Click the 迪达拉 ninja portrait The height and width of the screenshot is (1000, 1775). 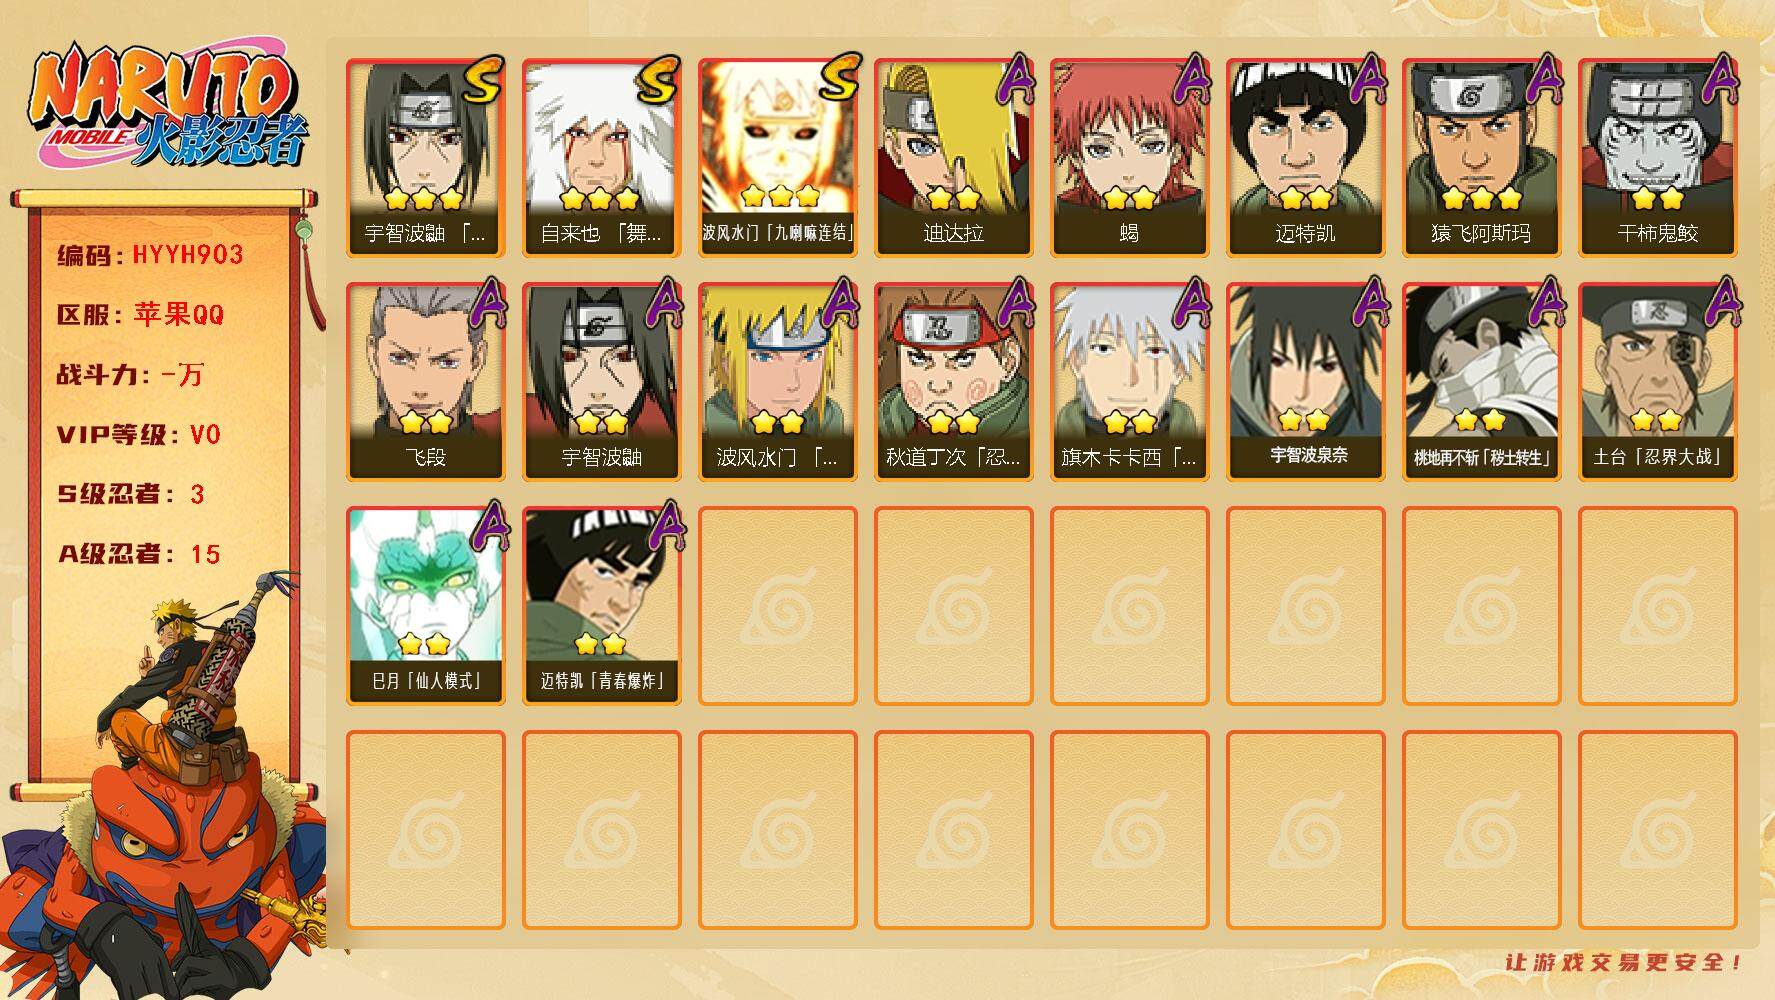click(953, 158)
